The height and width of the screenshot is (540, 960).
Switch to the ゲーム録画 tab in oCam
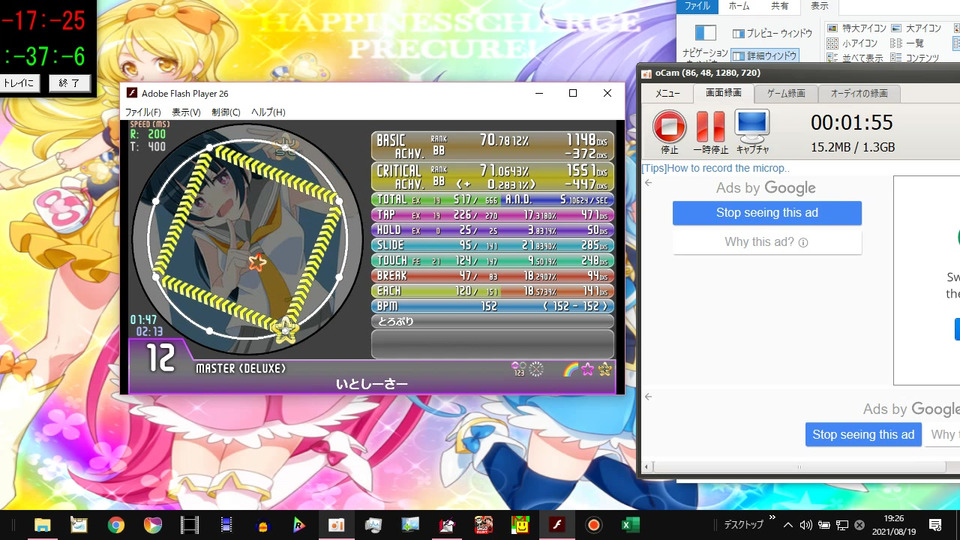pos(786,93)
